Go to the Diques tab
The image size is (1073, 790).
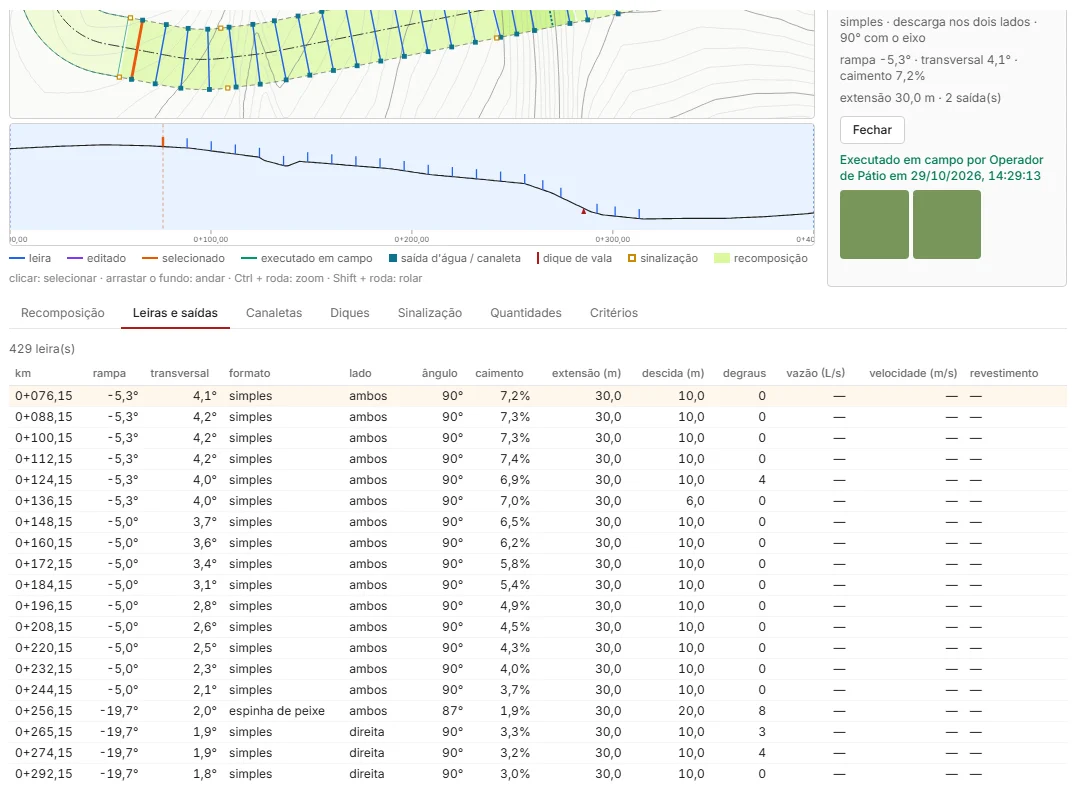pos(350,313)
